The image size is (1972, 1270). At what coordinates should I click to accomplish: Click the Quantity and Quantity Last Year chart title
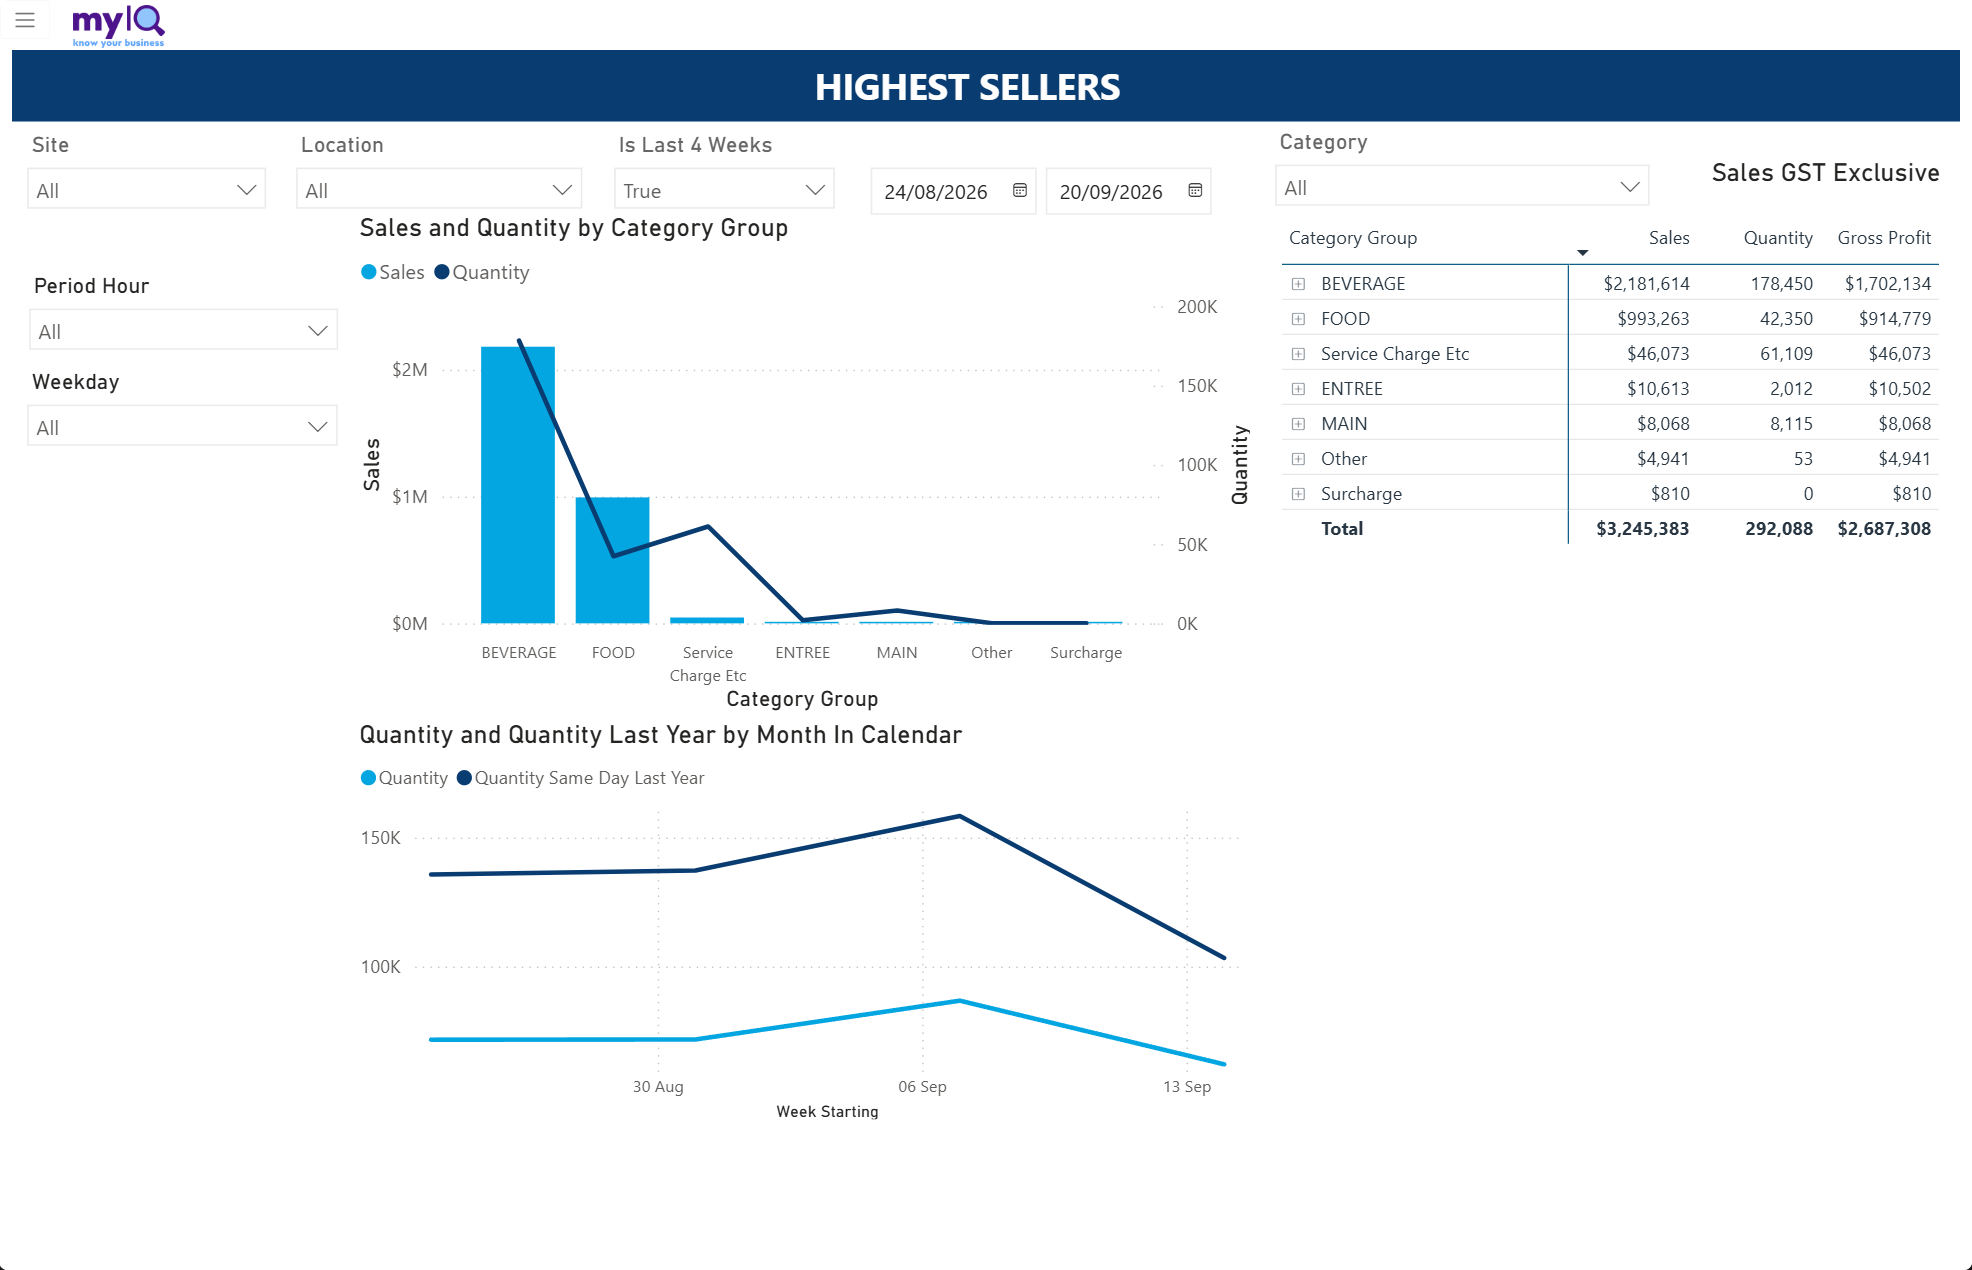(661, 735)
